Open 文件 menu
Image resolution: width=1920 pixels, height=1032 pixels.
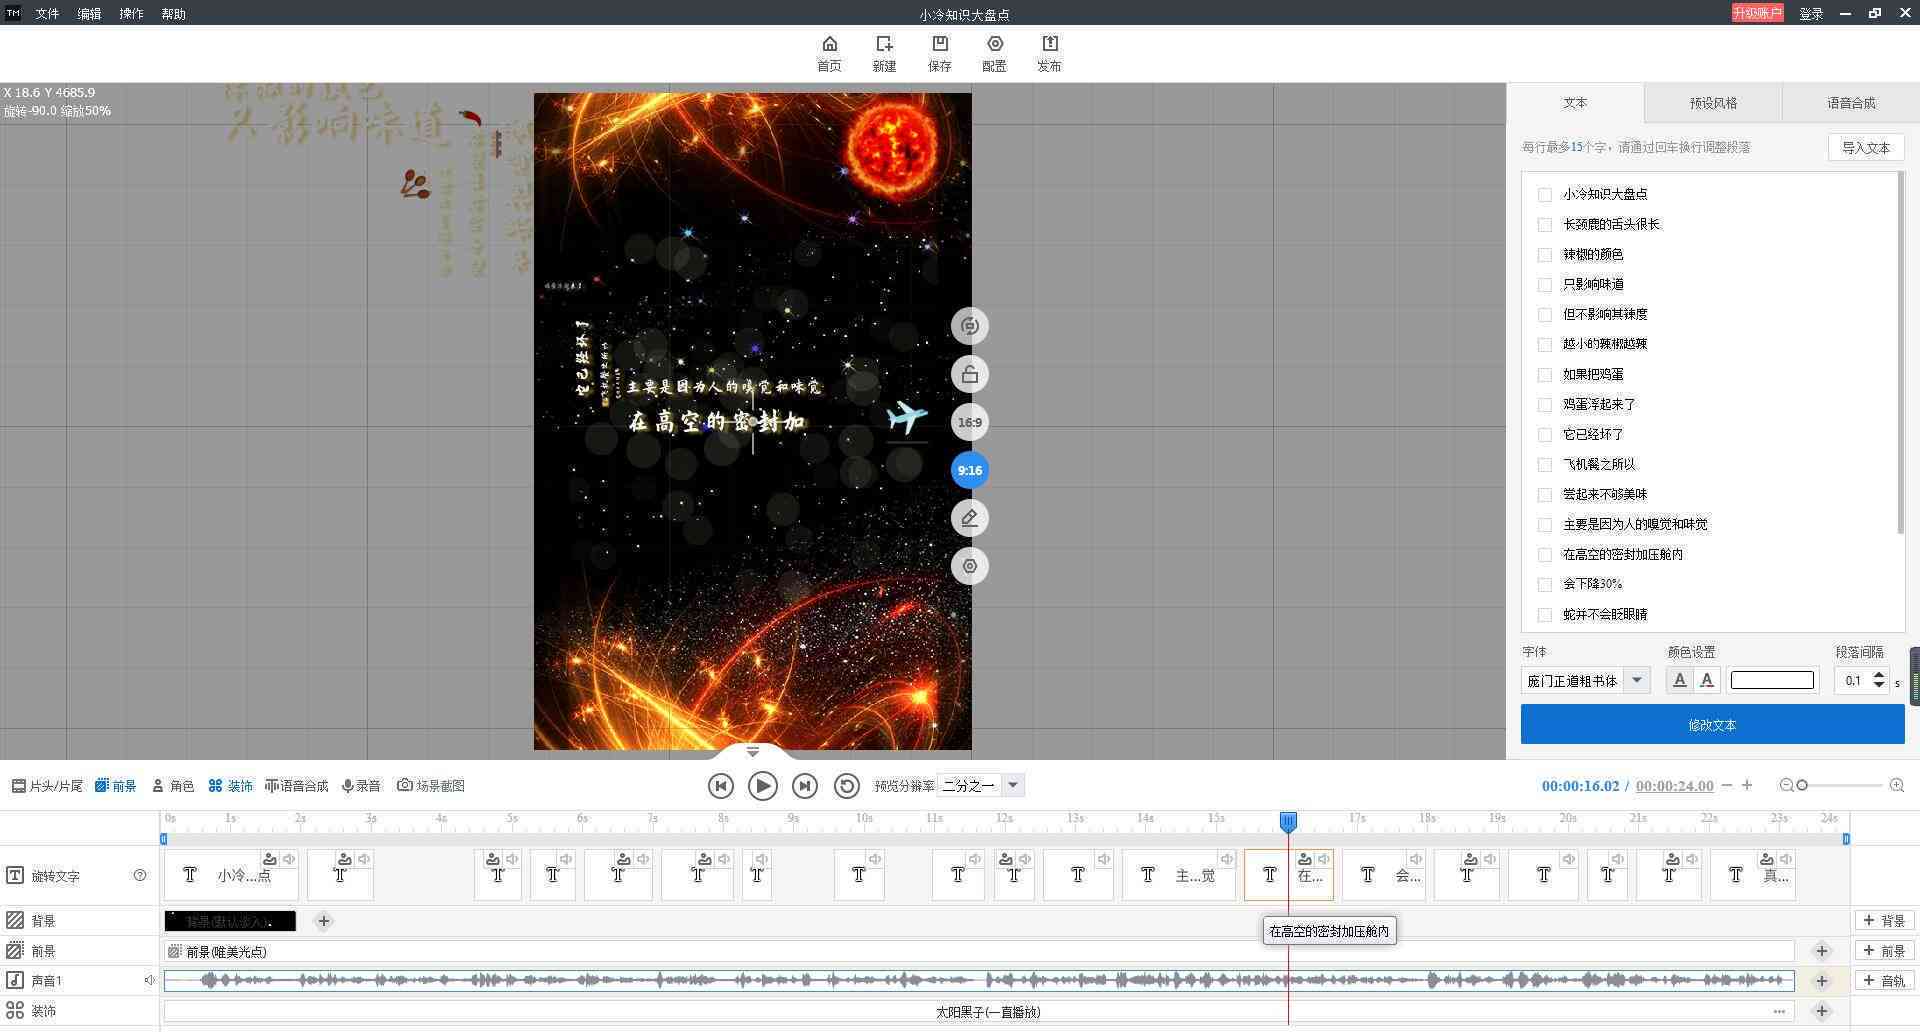[47, 14]
